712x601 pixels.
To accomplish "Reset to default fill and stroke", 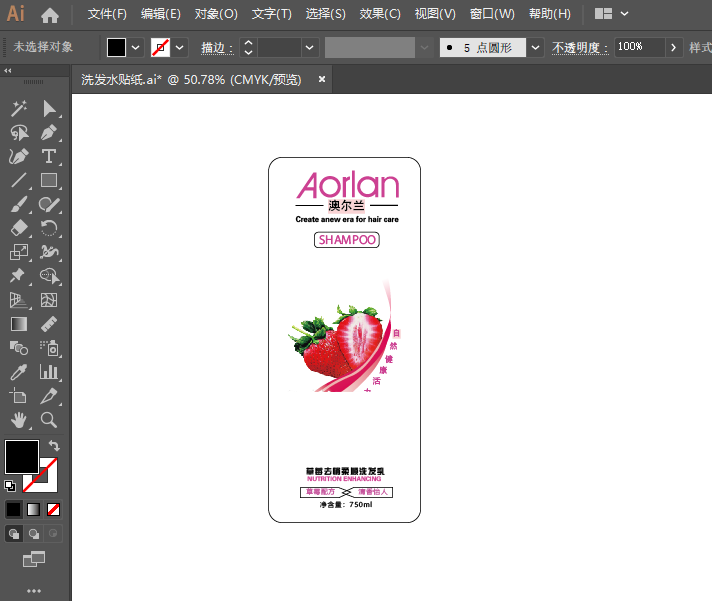I will 10,485.
